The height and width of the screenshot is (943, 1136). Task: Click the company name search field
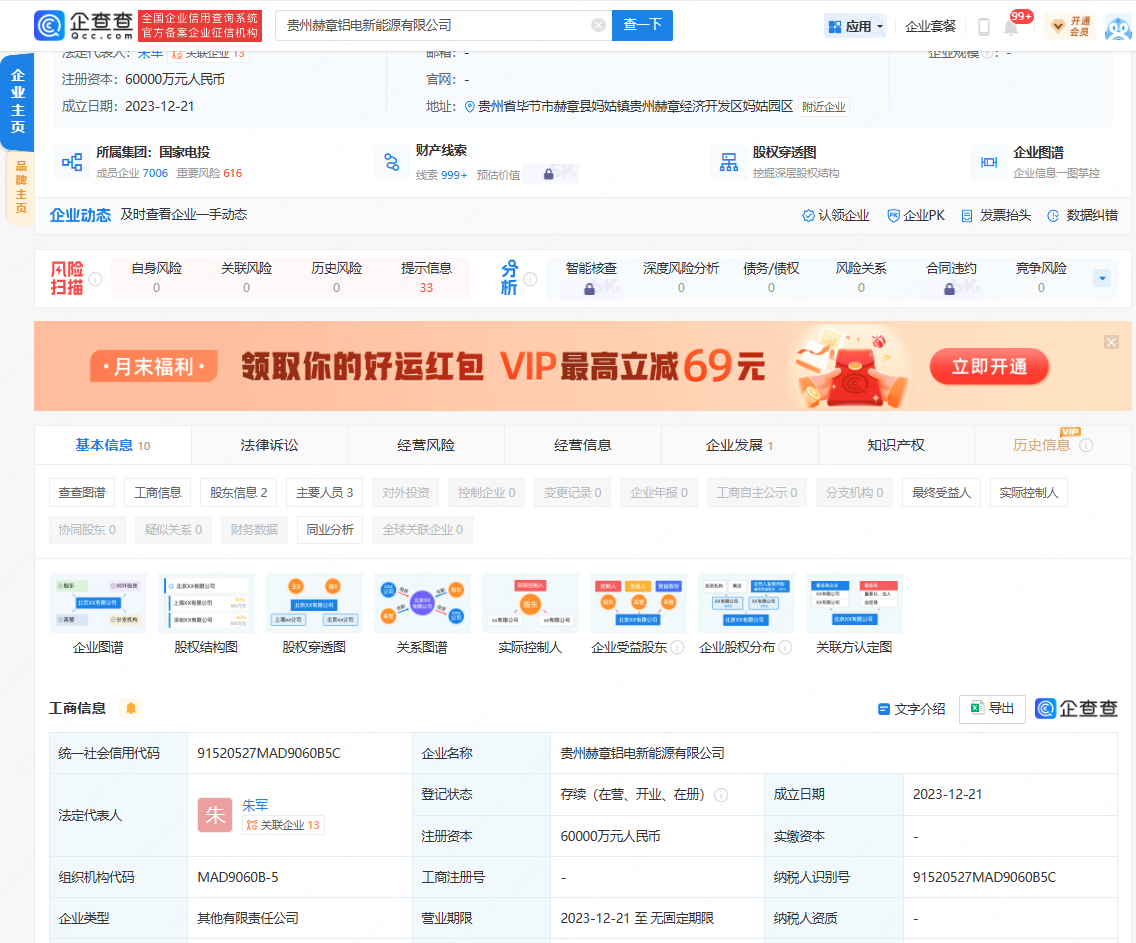pos(435,25)
